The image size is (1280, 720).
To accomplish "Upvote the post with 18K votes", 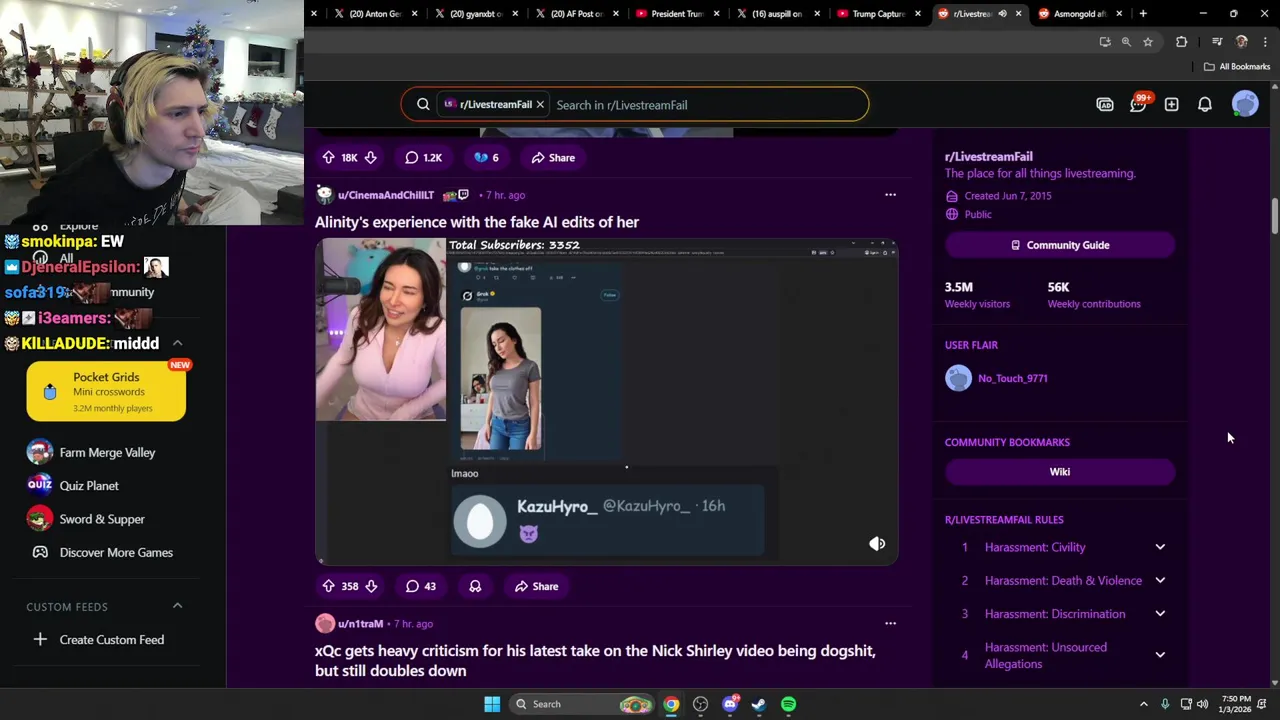I will (x=328, y=157).
